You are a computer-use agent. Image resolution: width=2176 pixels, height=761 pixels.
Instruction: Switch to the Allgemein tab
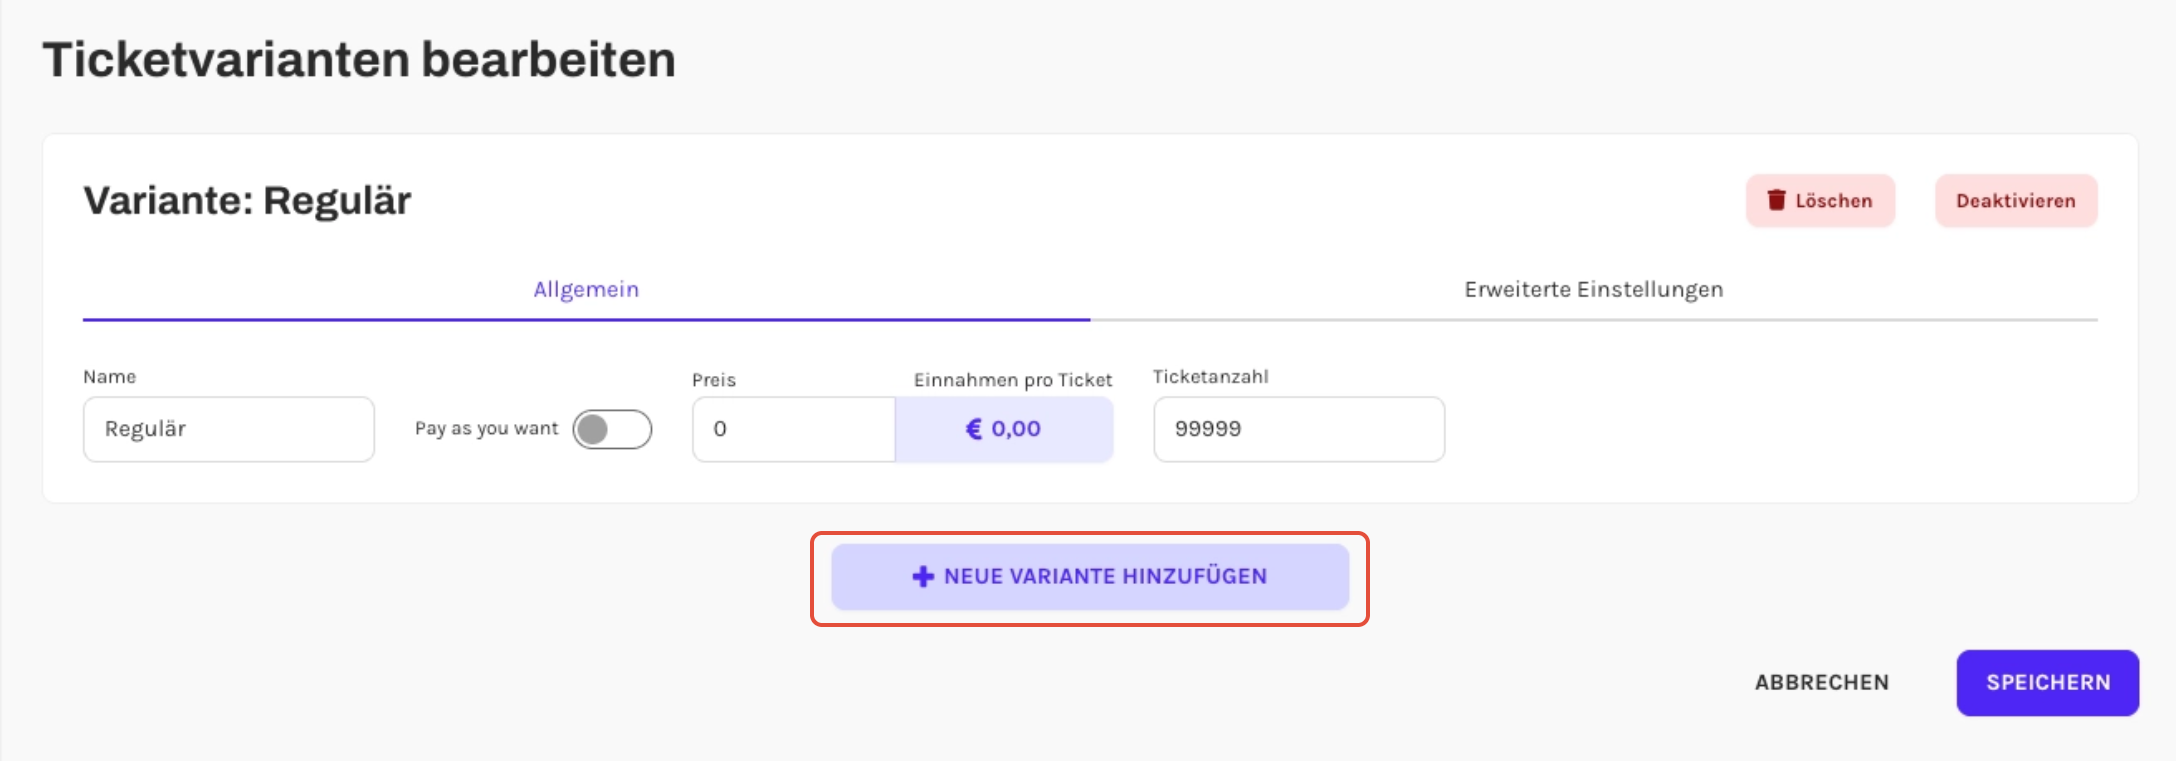point(586,290)
